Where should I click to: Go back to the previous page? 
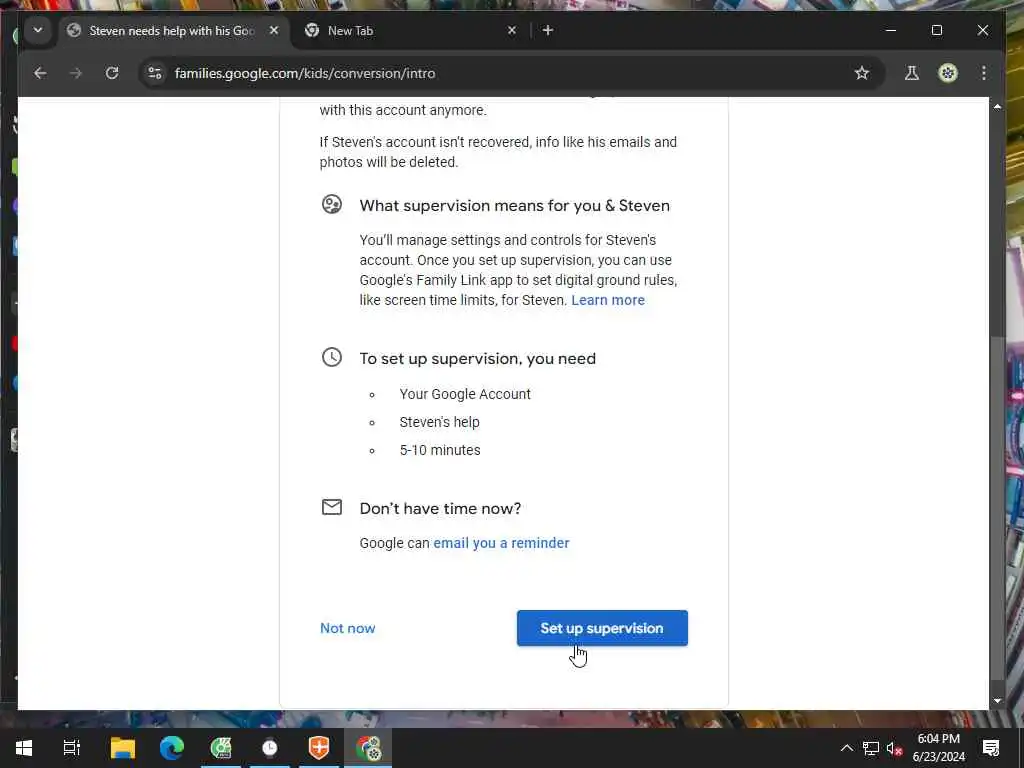[x=40, y=73]
